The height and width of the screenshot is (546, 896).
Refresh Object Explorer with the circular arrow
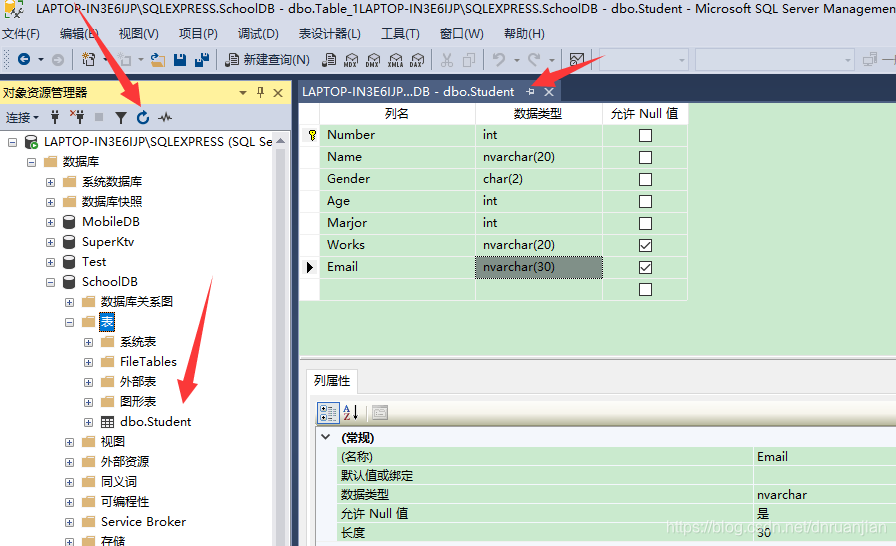click(143, 118)
